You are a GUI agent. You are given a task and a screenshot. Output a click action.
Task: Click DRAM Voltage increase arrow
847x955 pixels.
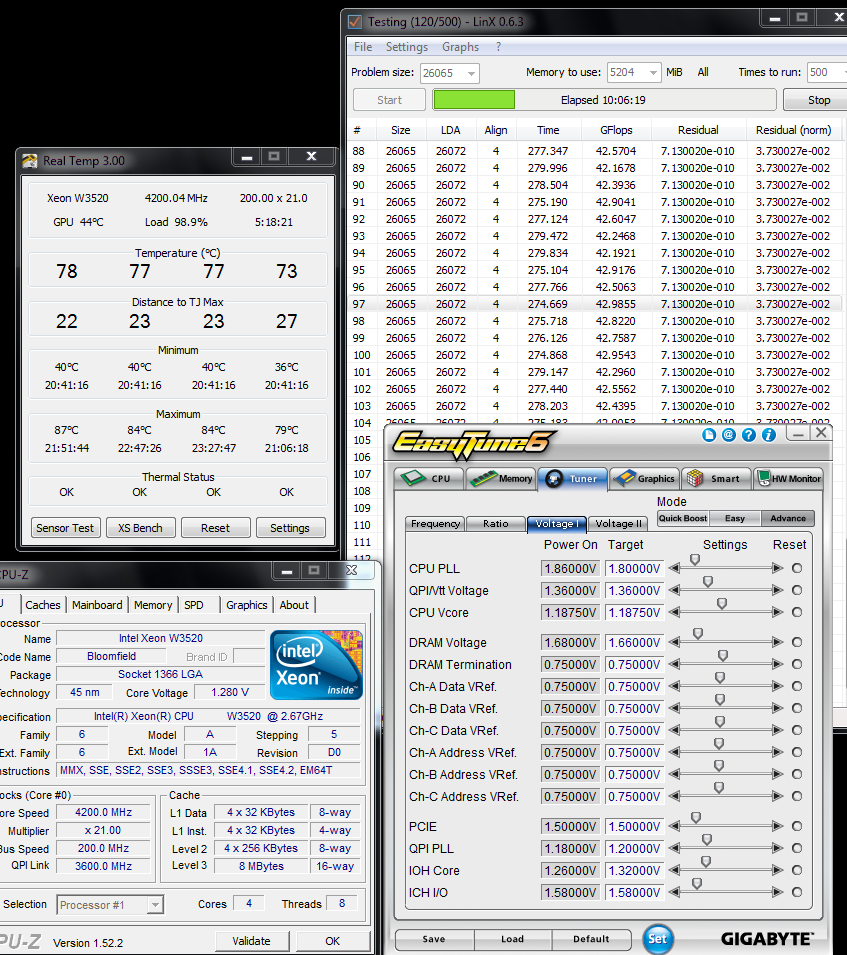pyautogui.click(x=778, y=642)
